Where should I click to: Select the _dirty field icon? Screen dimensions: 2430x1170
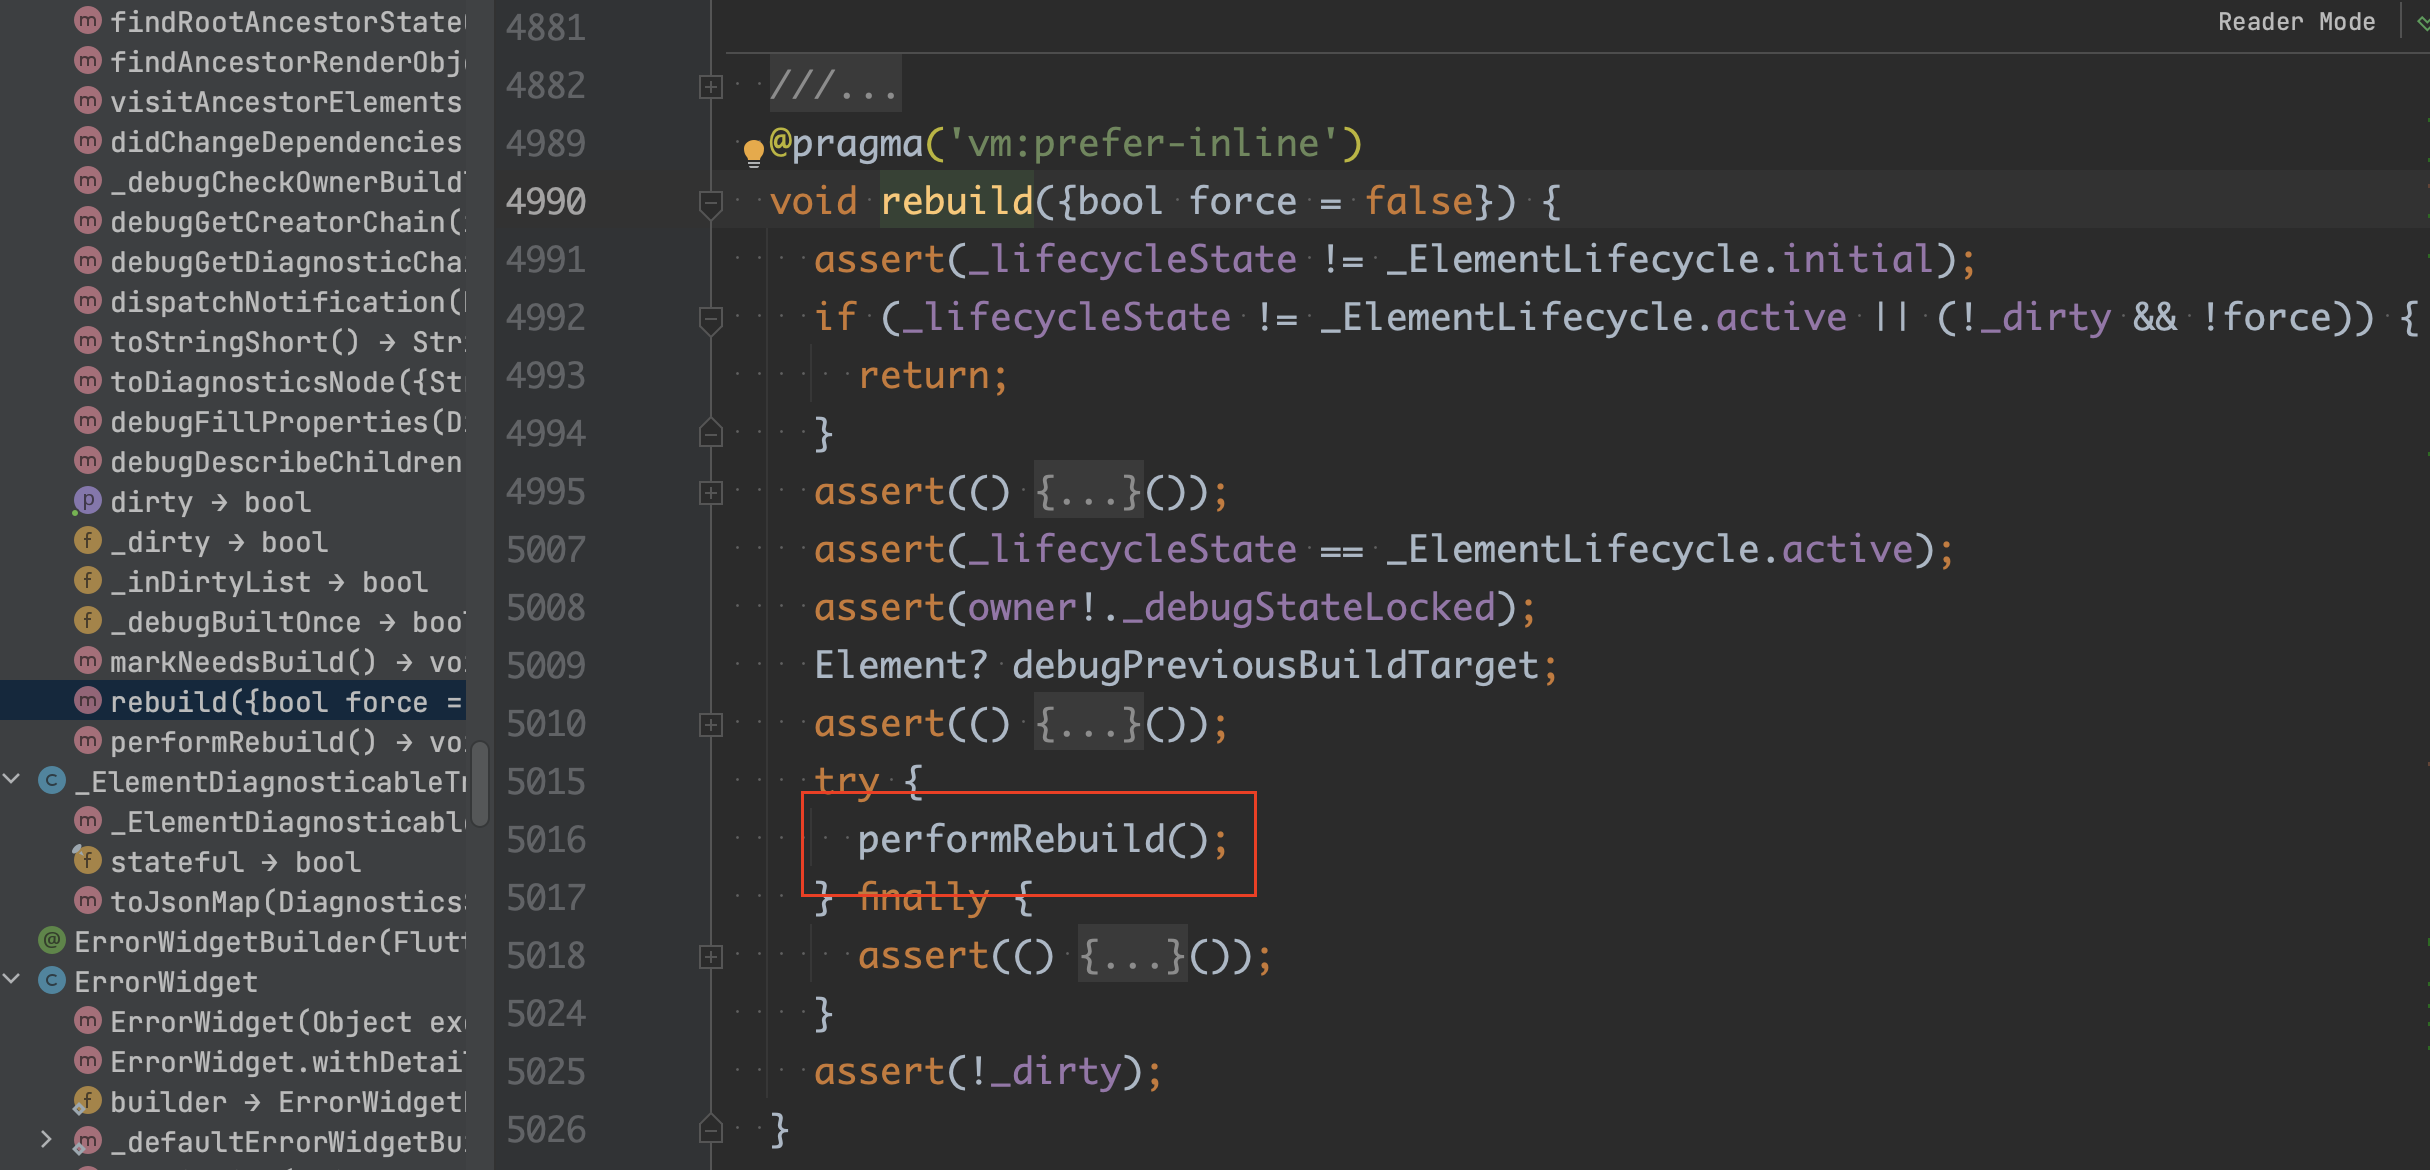tap(88, 540)
